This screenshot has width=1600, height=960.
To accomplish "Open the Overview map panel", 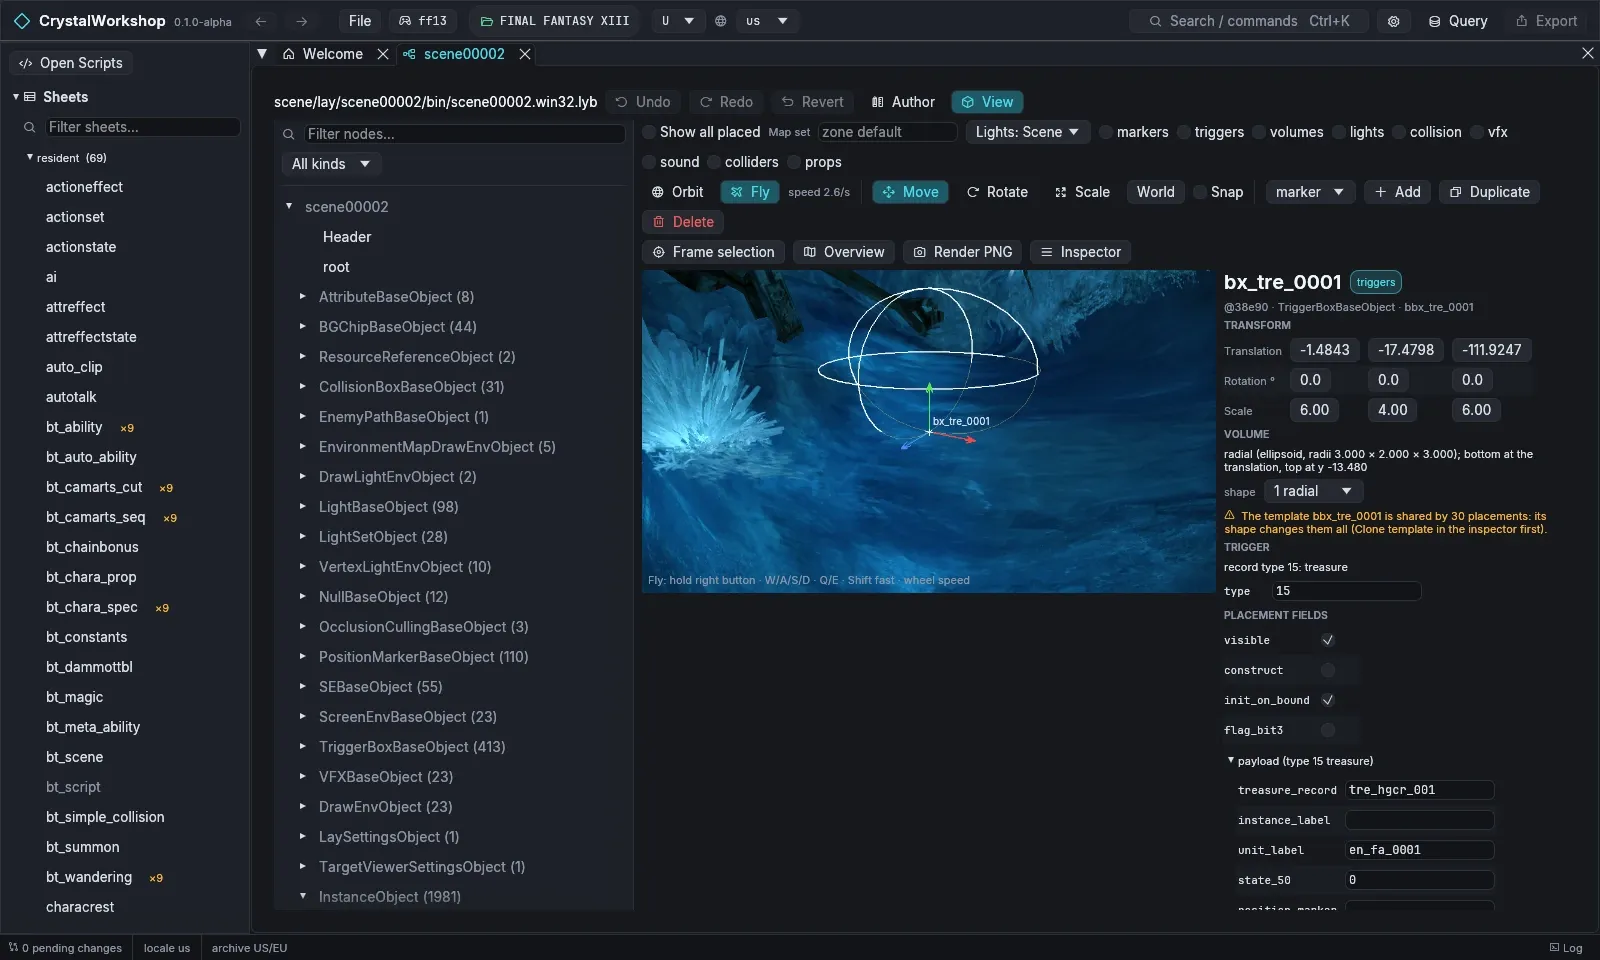I will point(844,252).
